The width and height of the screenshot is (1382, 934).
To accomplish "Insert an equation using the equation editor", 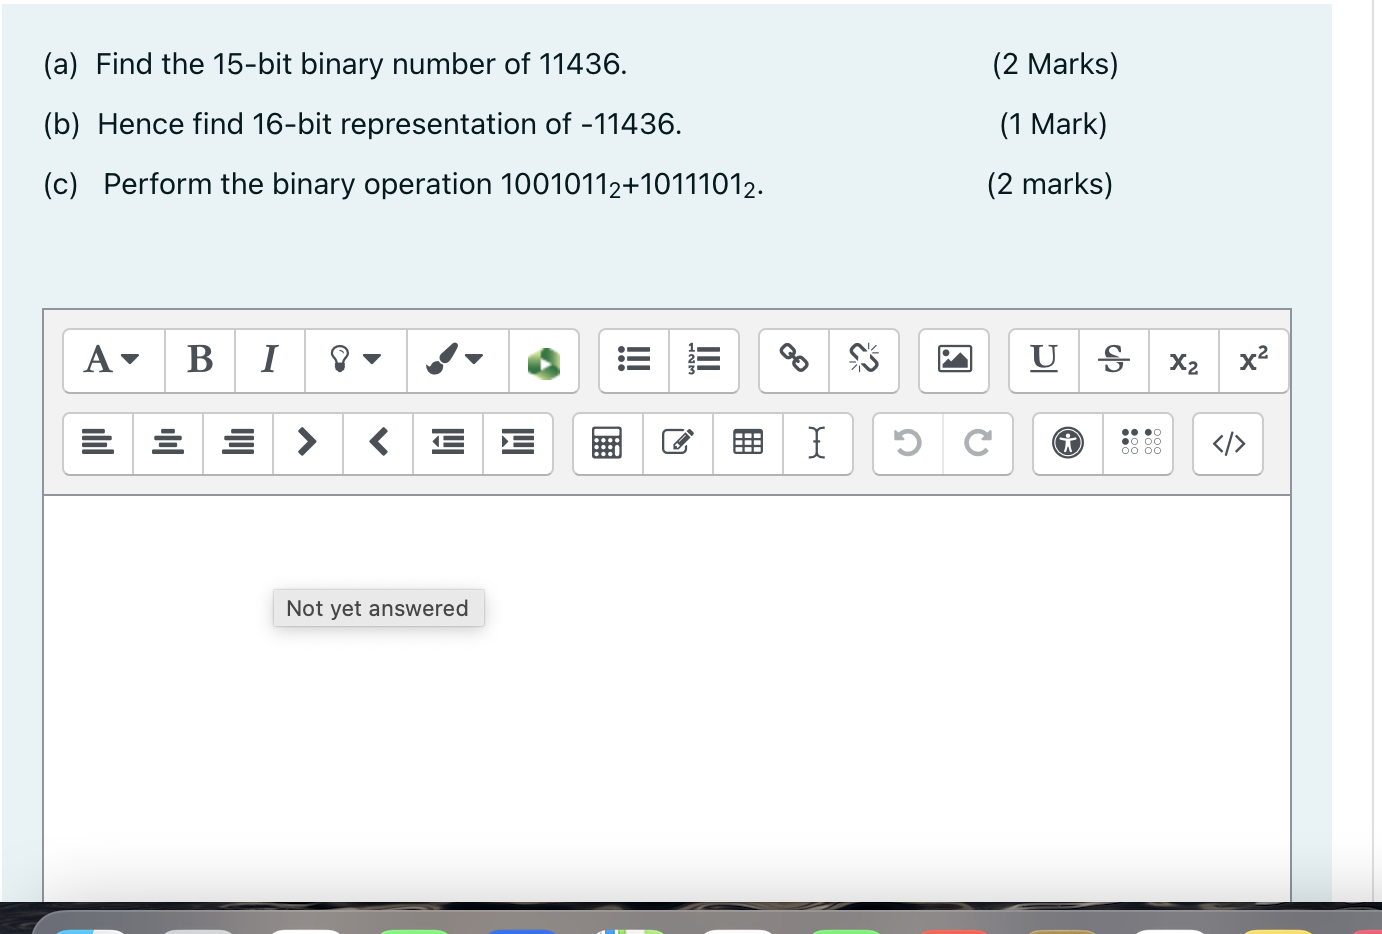I will coord(608,443).
